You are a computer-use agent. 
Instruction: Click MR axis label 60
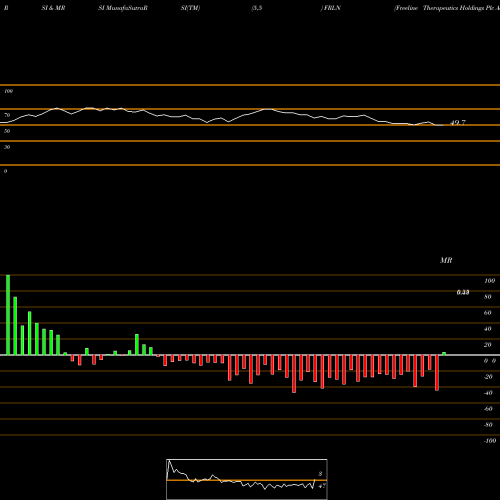tap(488, 313)
